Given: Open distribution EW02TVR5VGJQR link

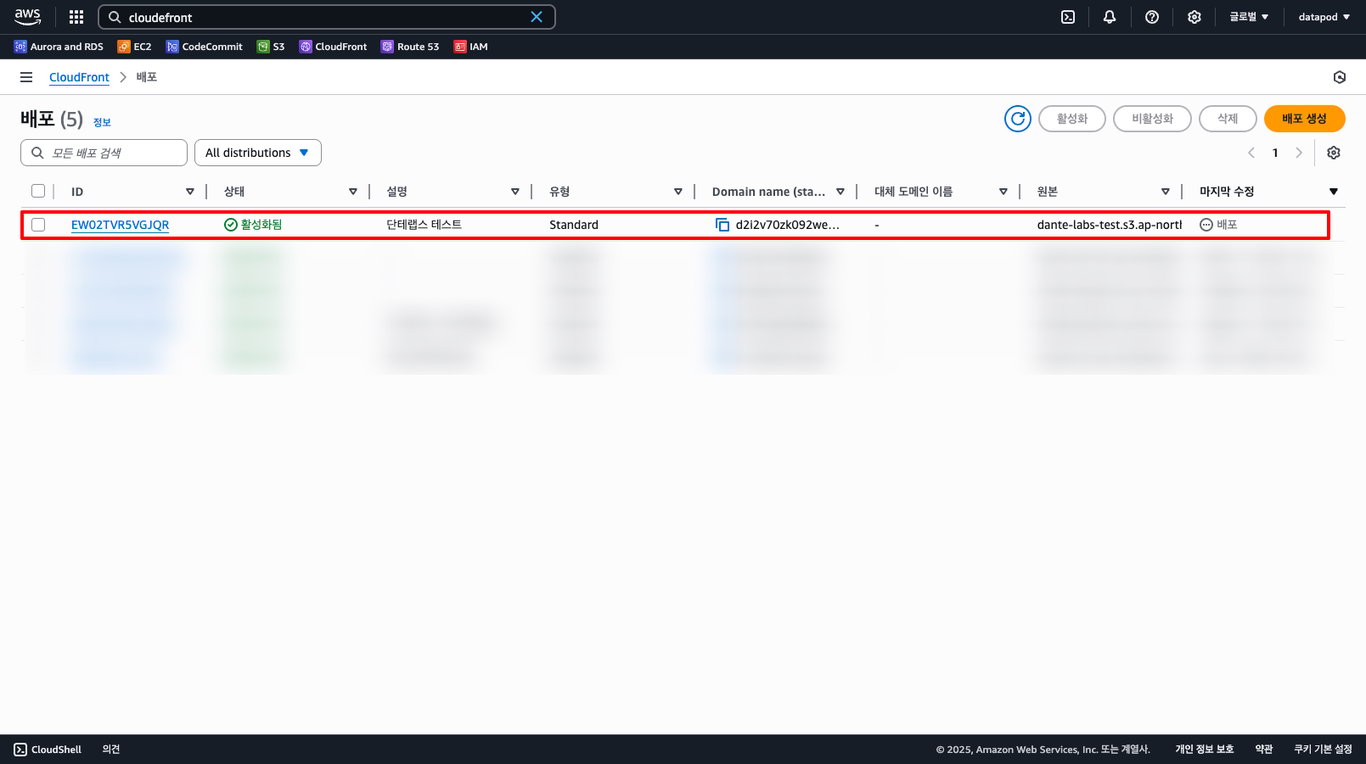Looking at the screenshot, I should point(120,225).
